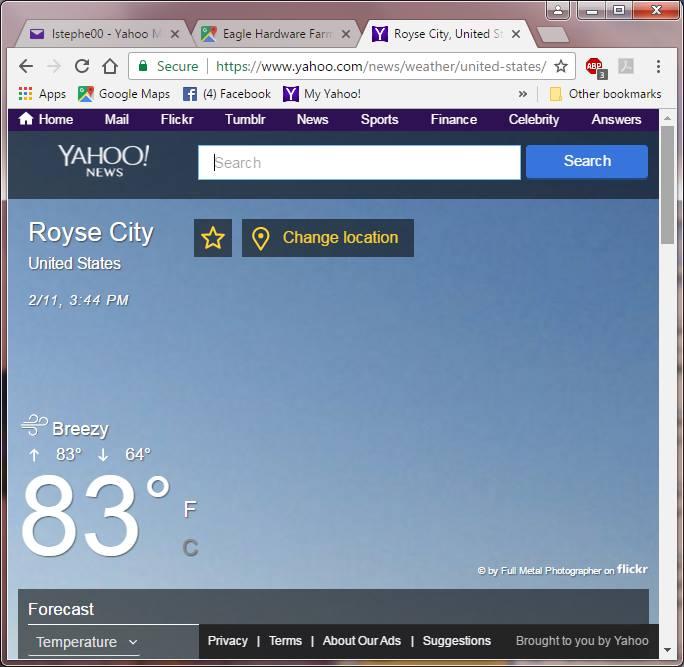Open a new browser tab

[x=553, y=34]
